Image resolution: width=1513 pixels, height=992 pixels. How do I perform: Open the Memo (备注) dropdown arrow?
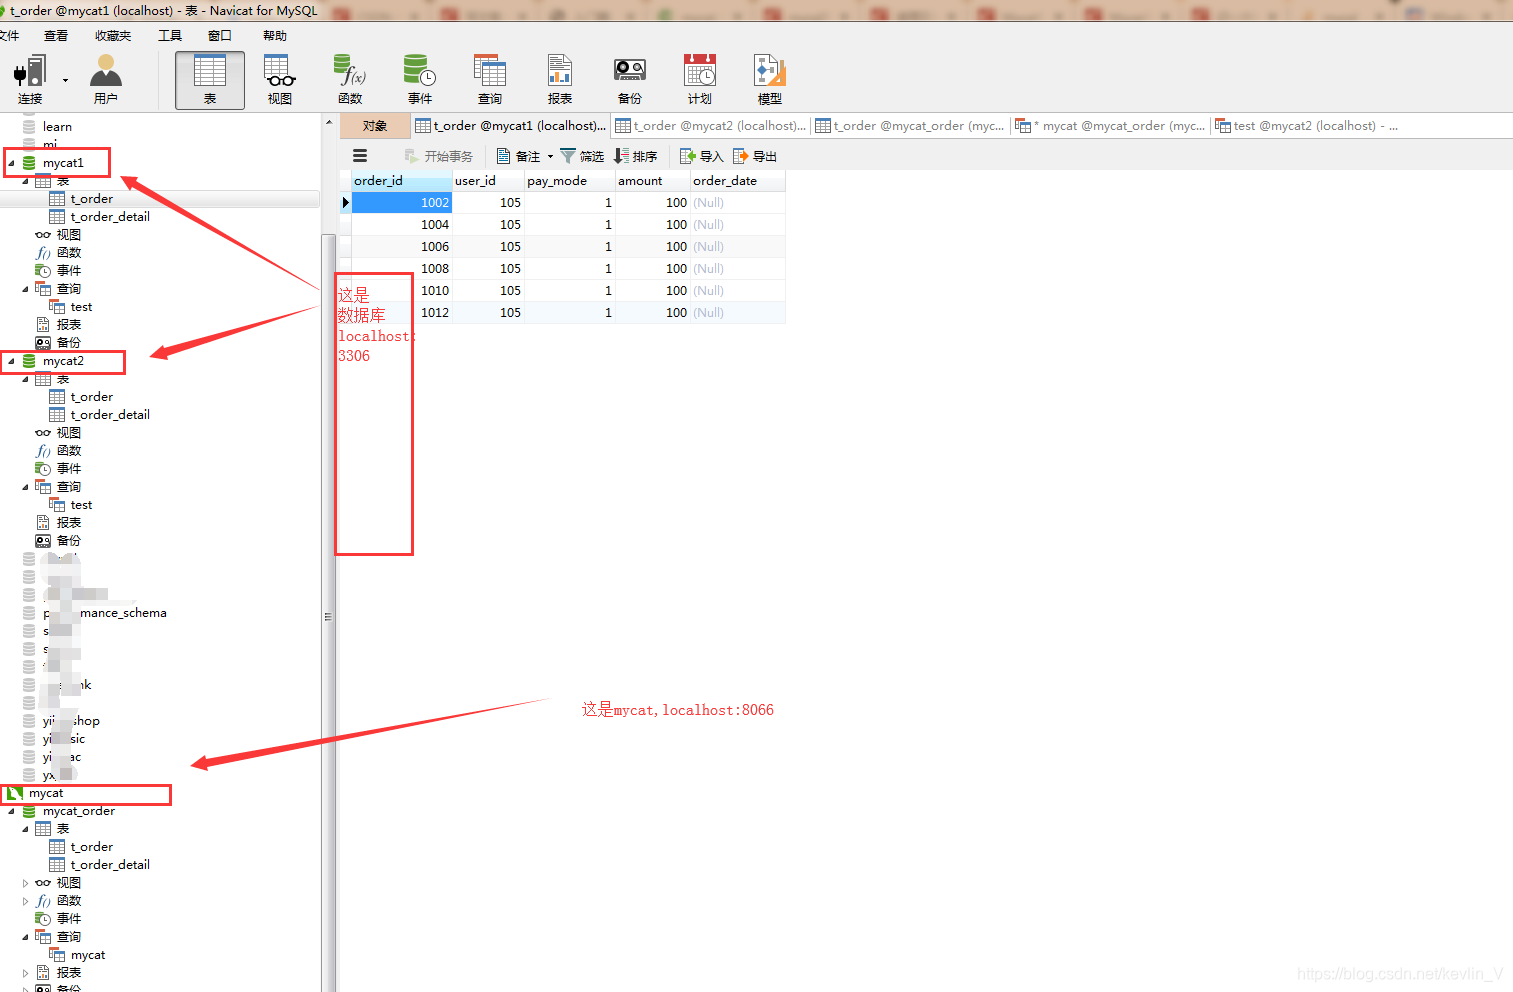coord(550,156)
